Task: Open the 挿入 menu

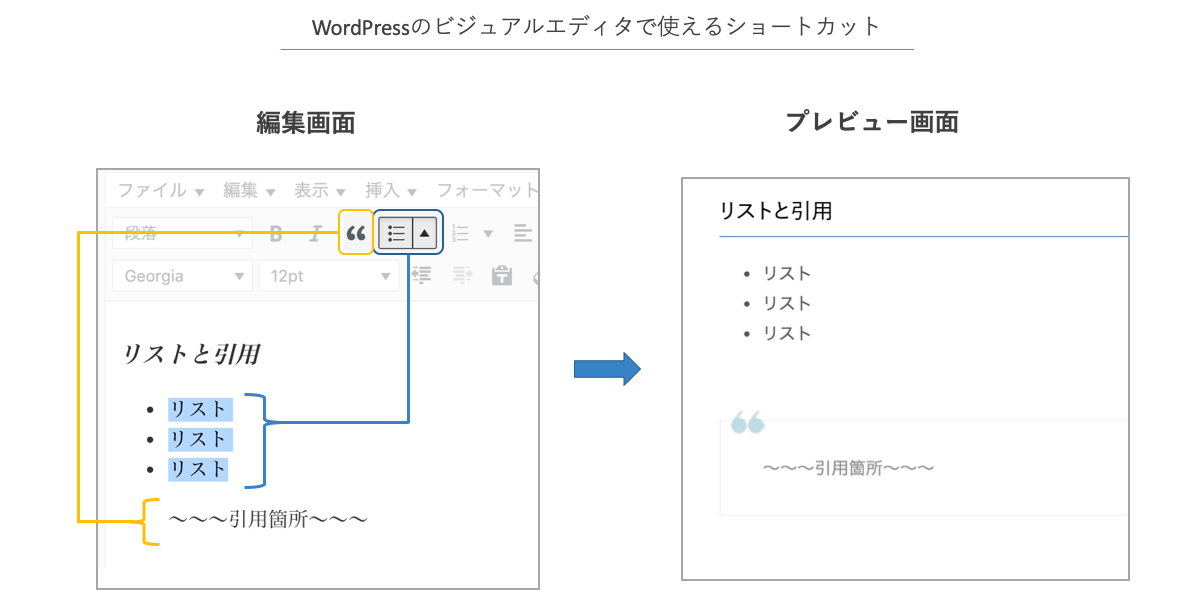Action: tap(390, 190)
